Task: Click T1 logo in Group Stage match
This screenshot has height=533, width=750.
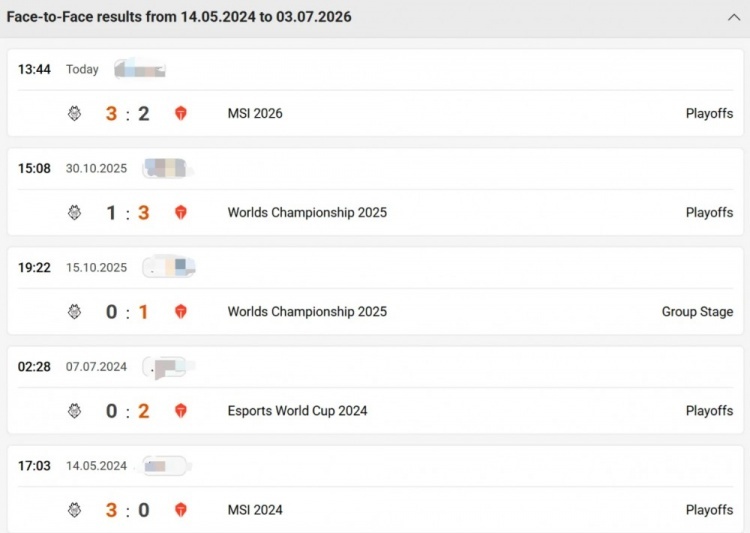Action: [x=181, y=311]
